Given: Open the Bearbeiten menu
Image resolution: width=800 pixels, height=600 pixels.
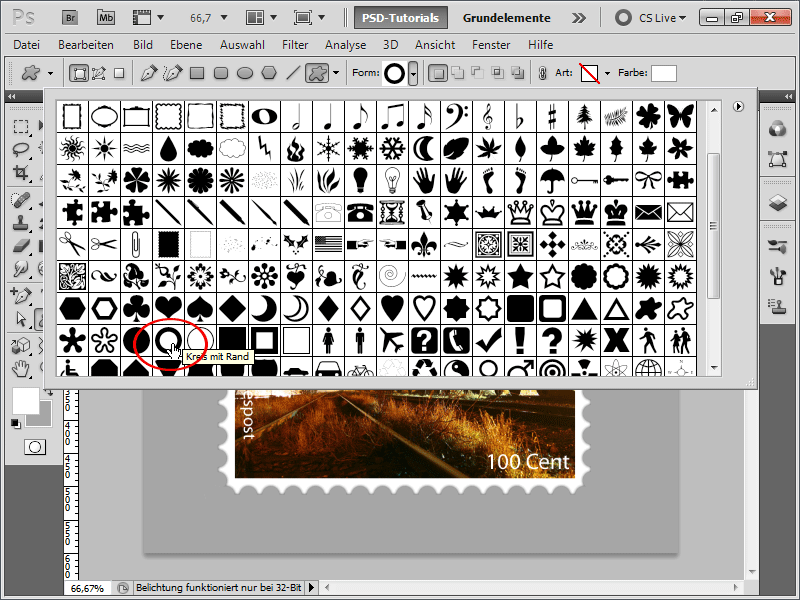Looking at the screenshot, I should 86,45.
